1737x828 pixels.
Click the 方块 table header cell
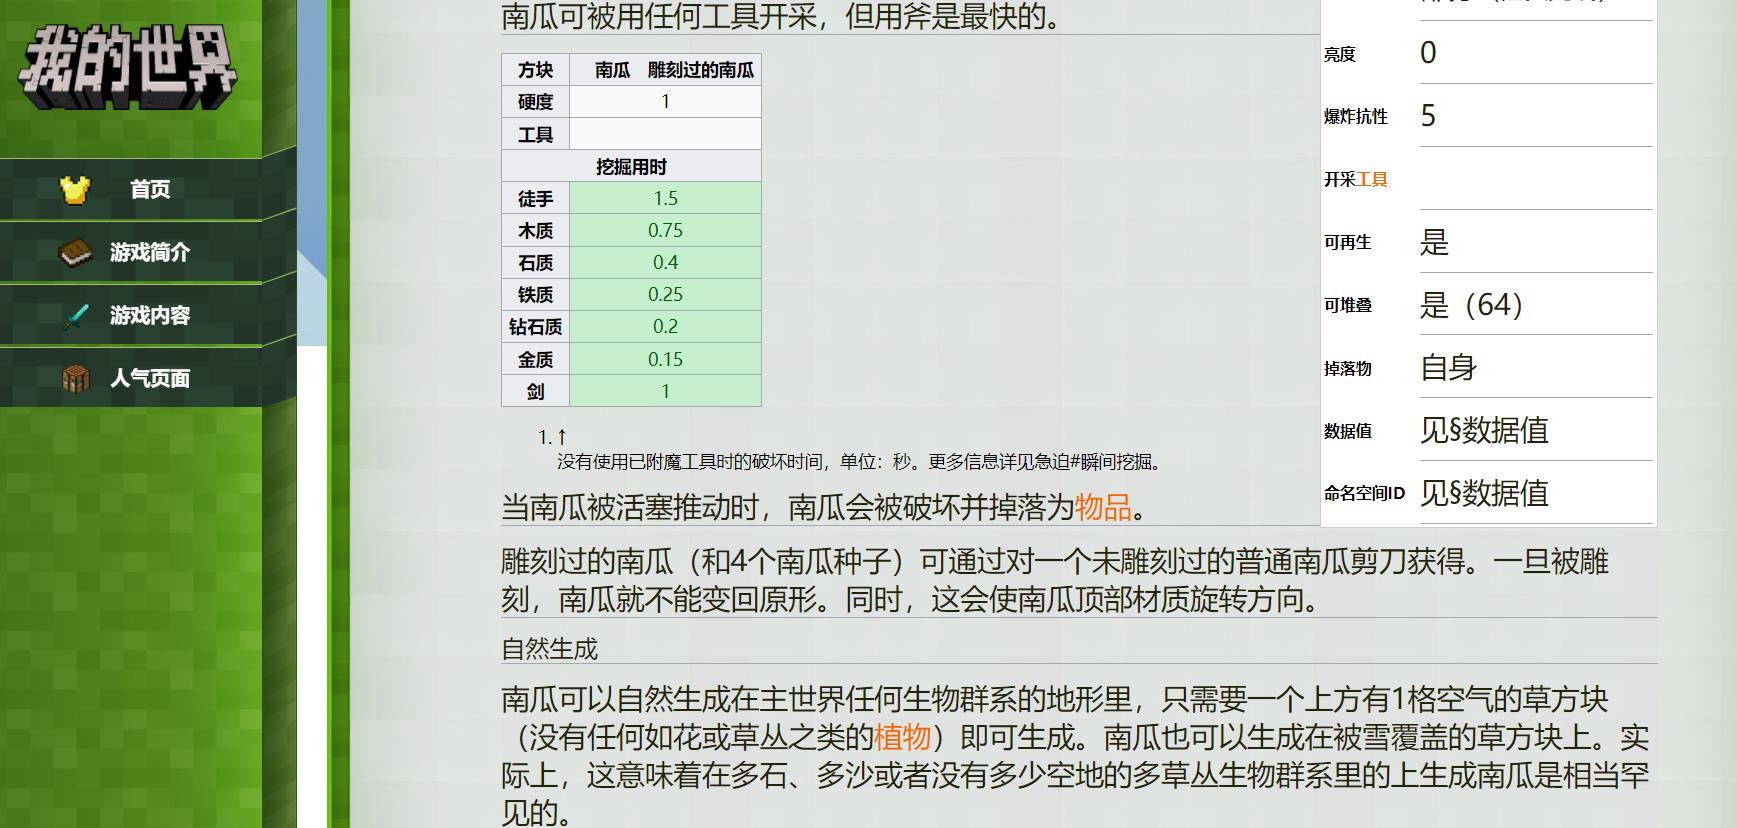[x=535, y=69]
